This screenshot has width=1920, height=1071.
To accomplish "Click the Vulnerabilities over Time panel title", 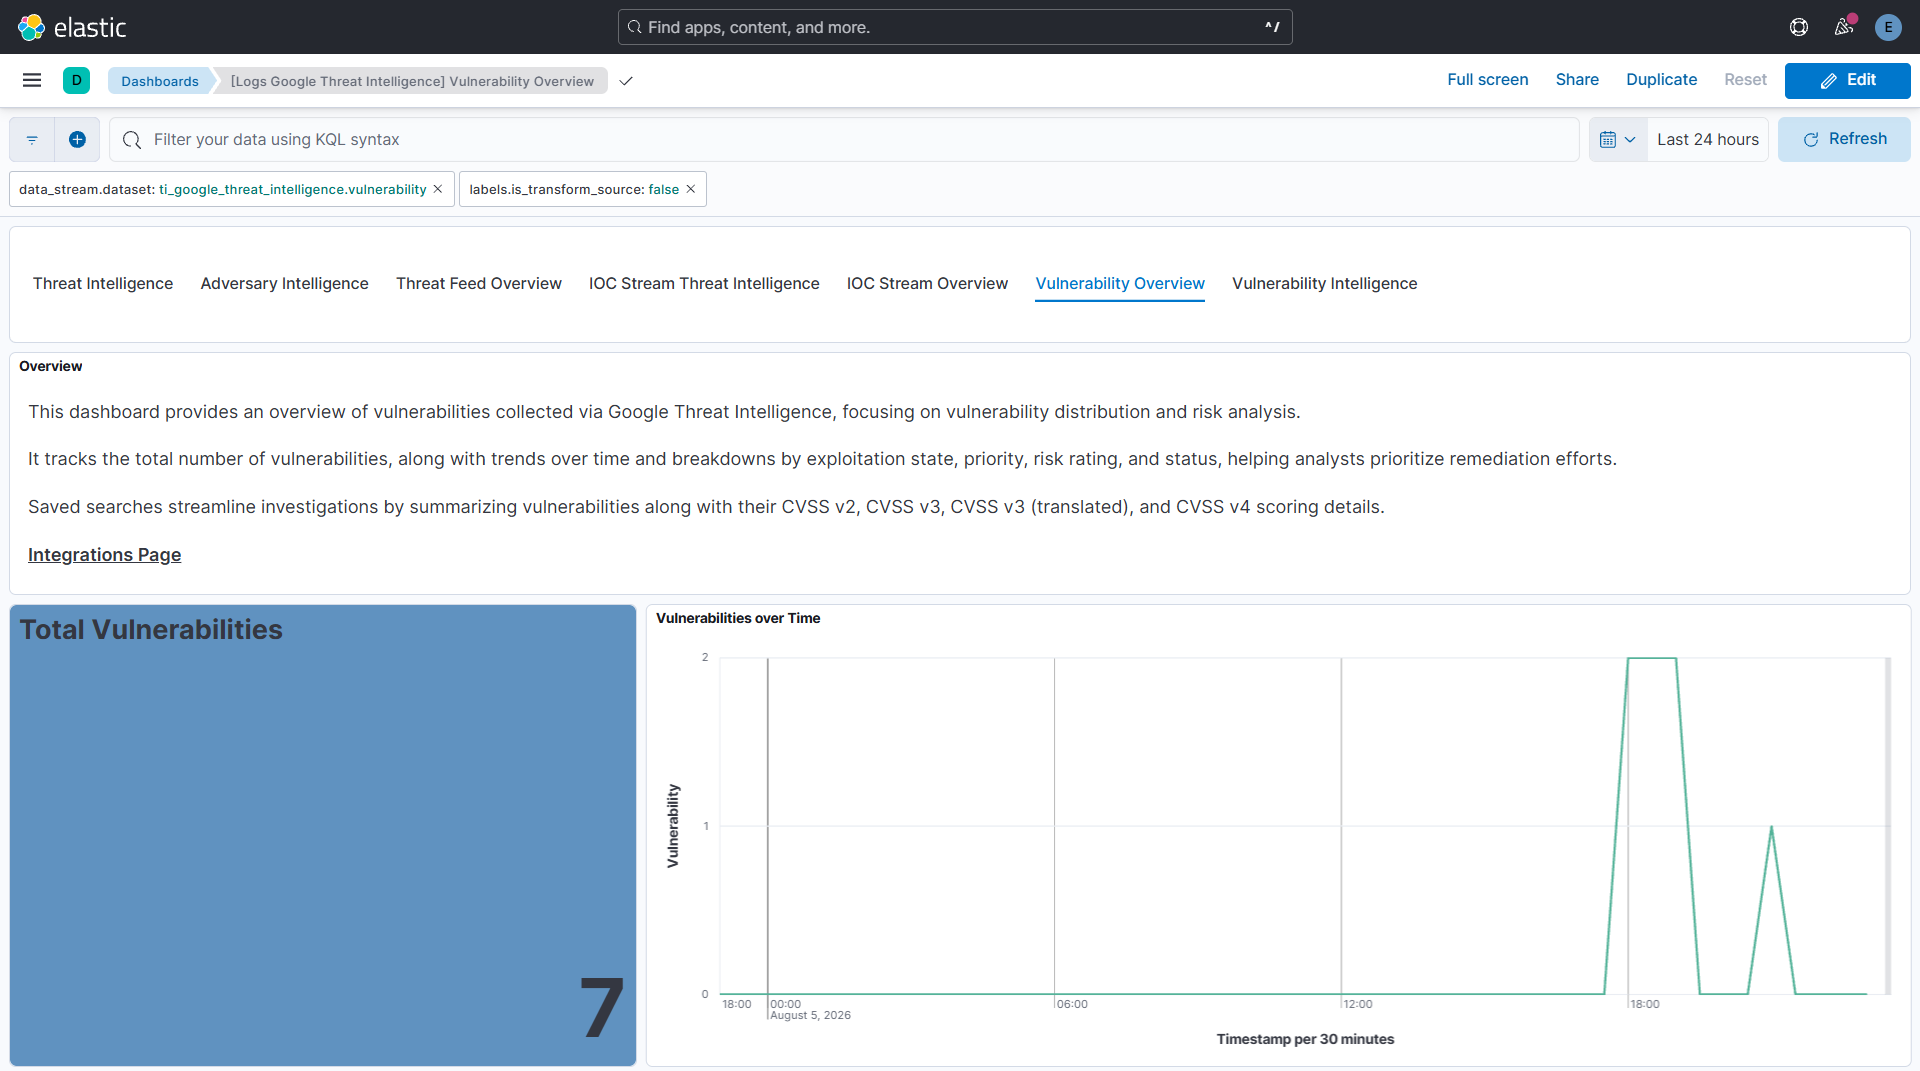I will point(738,619).
